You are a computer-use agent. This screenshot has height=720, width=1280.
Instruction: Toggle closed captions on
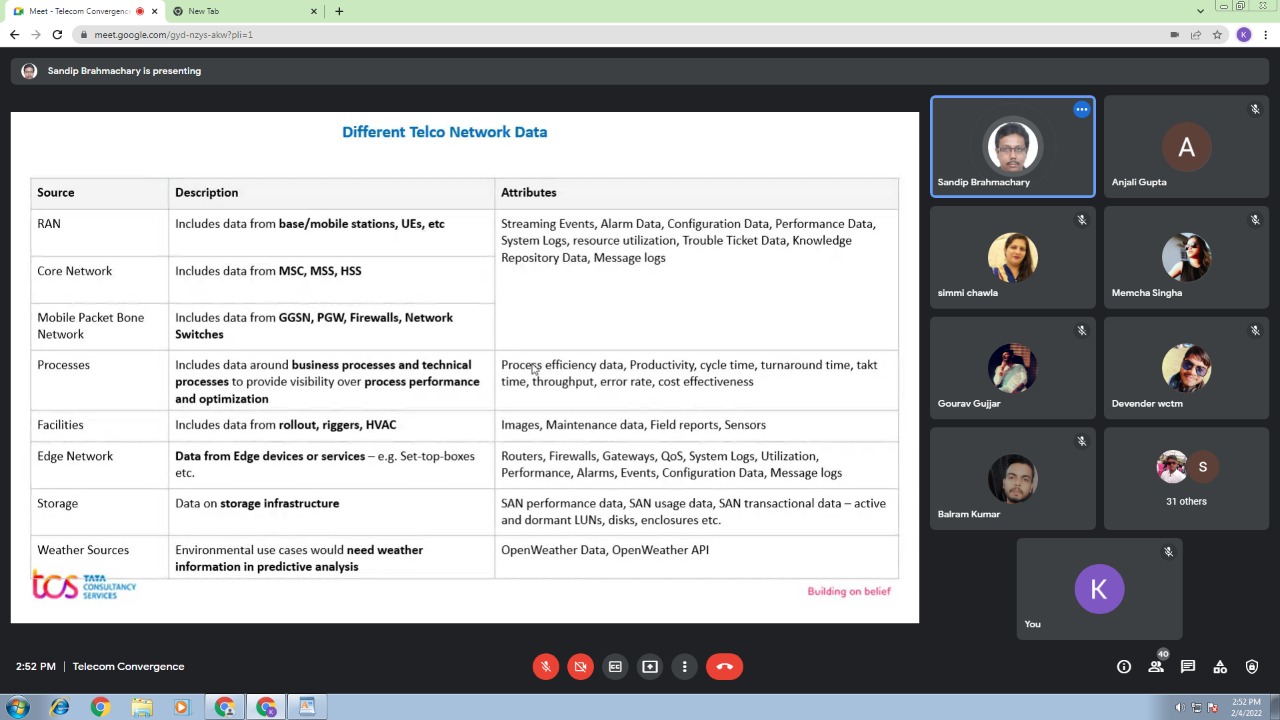(615, 666)
